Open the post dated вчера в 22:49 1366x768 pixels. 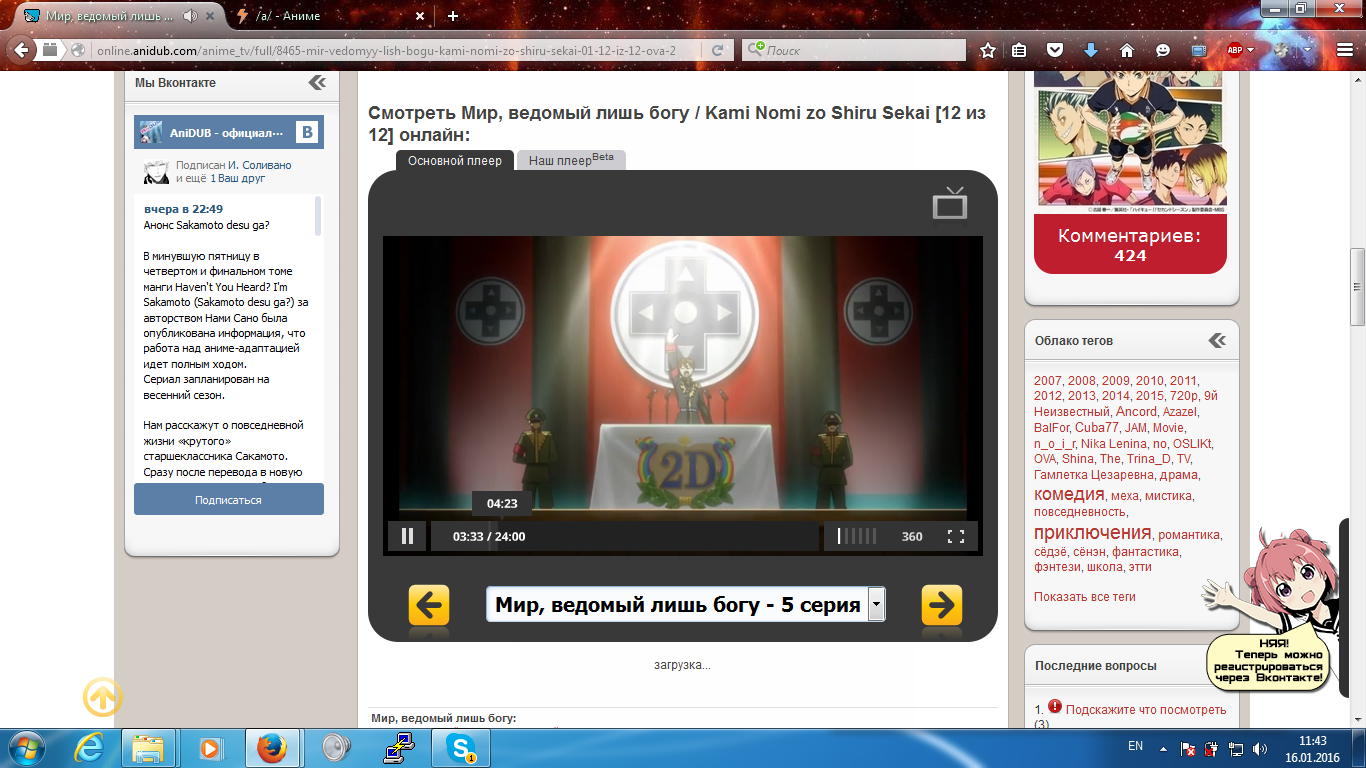[183, 209]
